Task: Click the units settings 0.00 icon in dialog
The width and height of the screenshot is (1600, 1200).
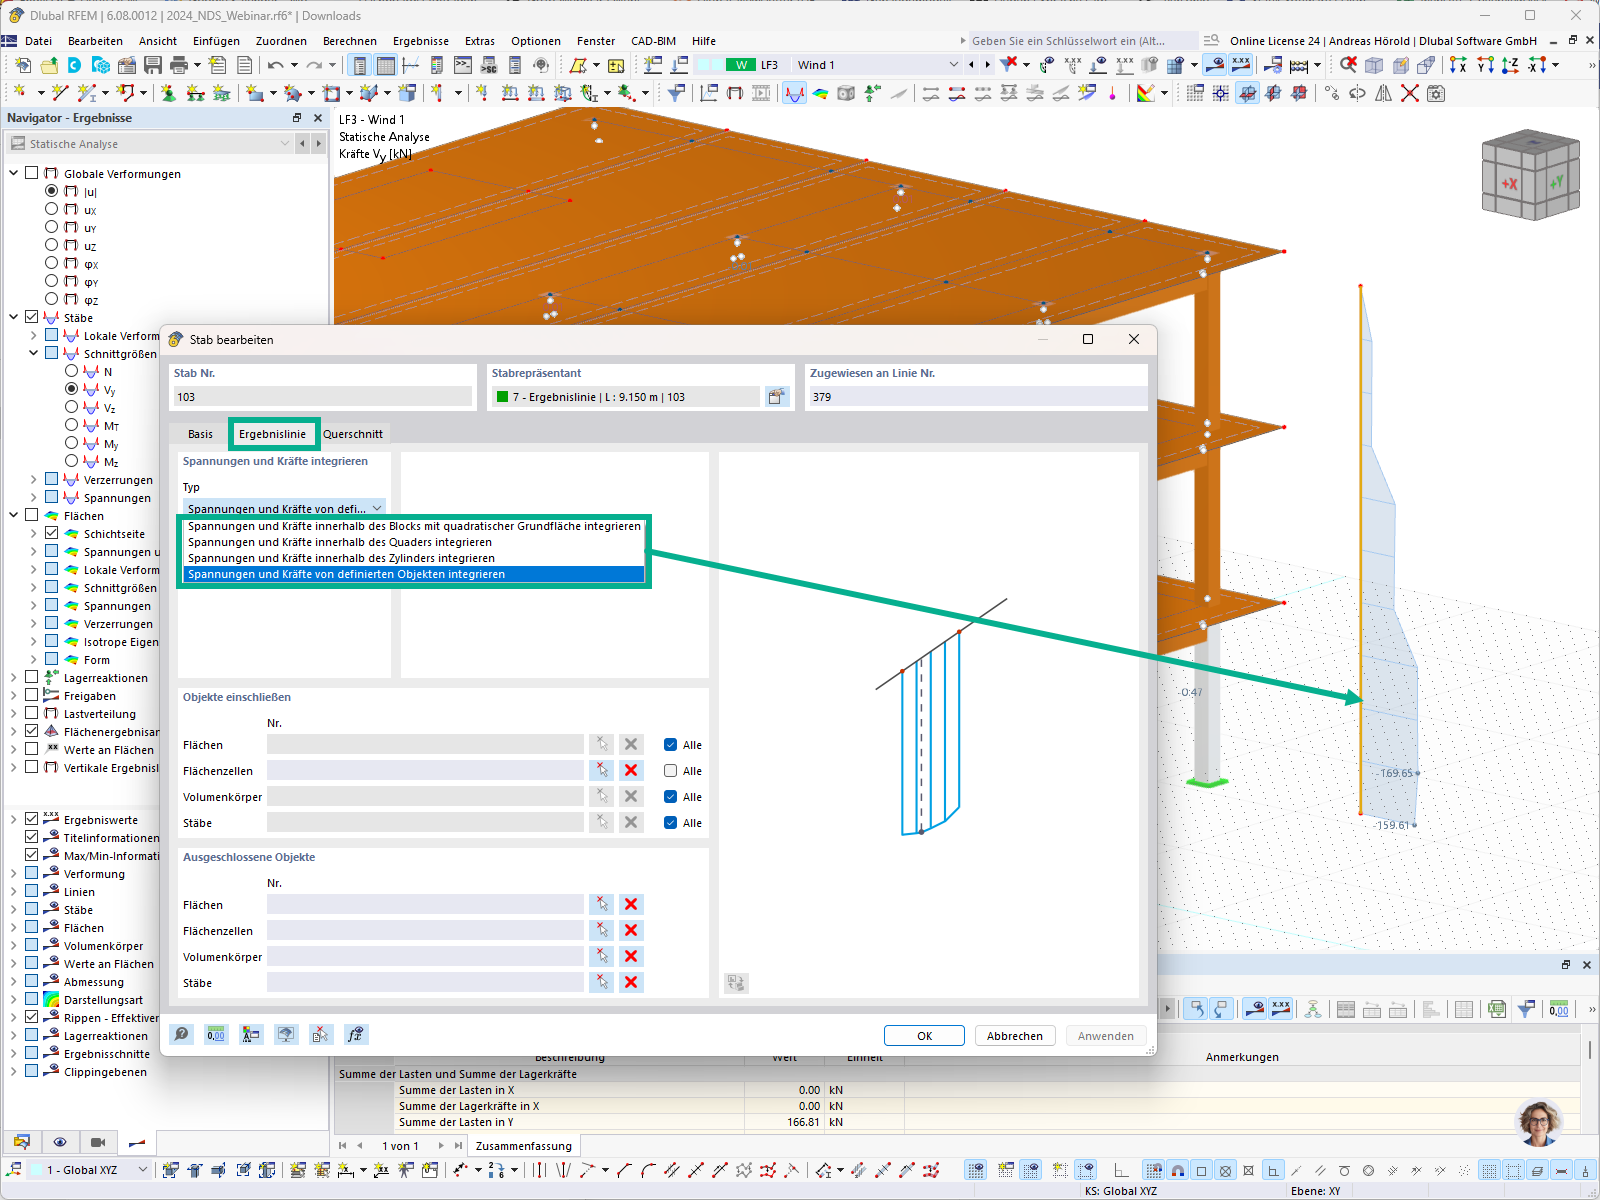Action: click(215, 1034)
